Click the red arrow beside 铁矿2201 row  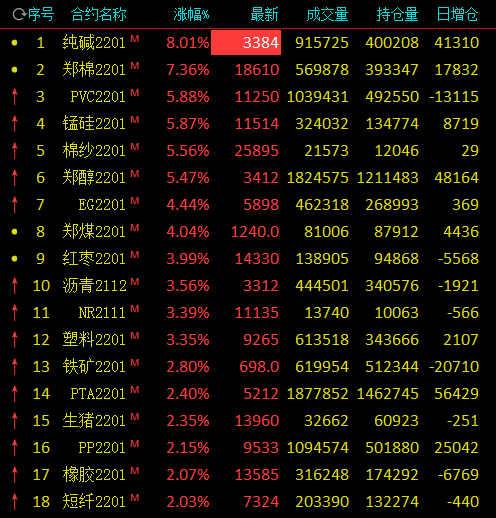pos(14,367)
